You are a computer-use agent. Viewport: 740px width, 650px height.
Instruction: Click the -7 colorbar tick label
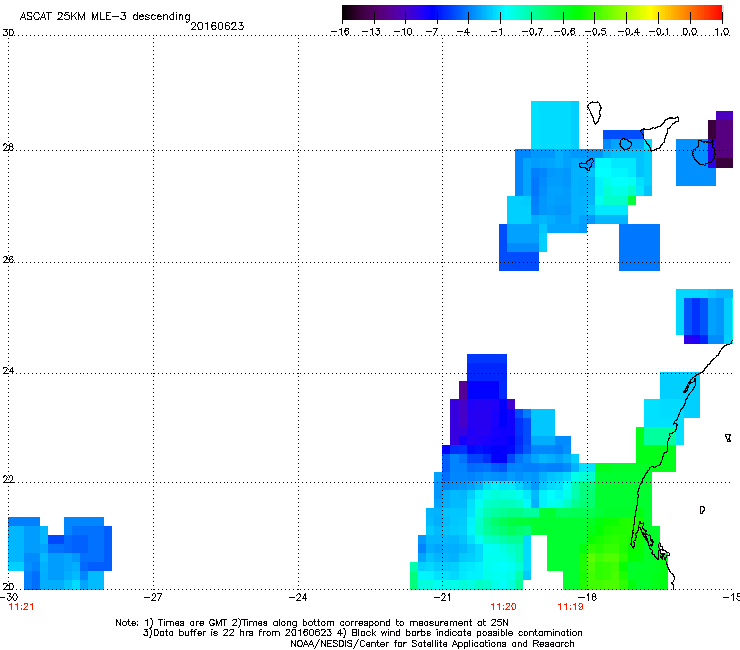pyautogui.click(x=432, y=32)
